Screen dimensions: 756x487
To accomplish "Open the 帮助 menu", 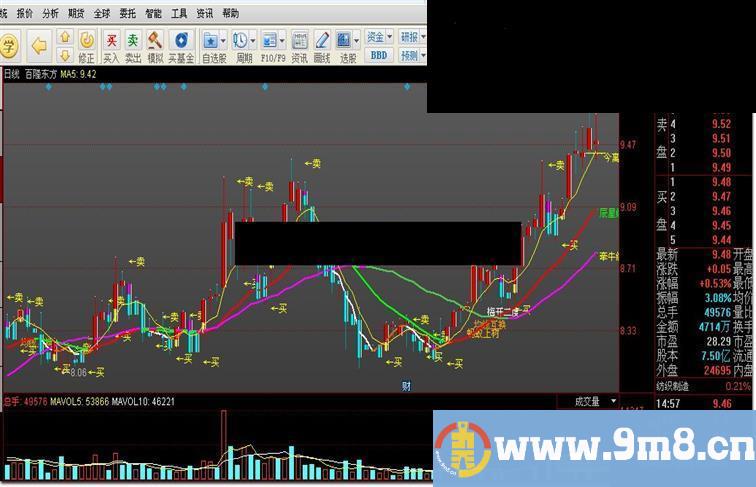I will point(230,13).
